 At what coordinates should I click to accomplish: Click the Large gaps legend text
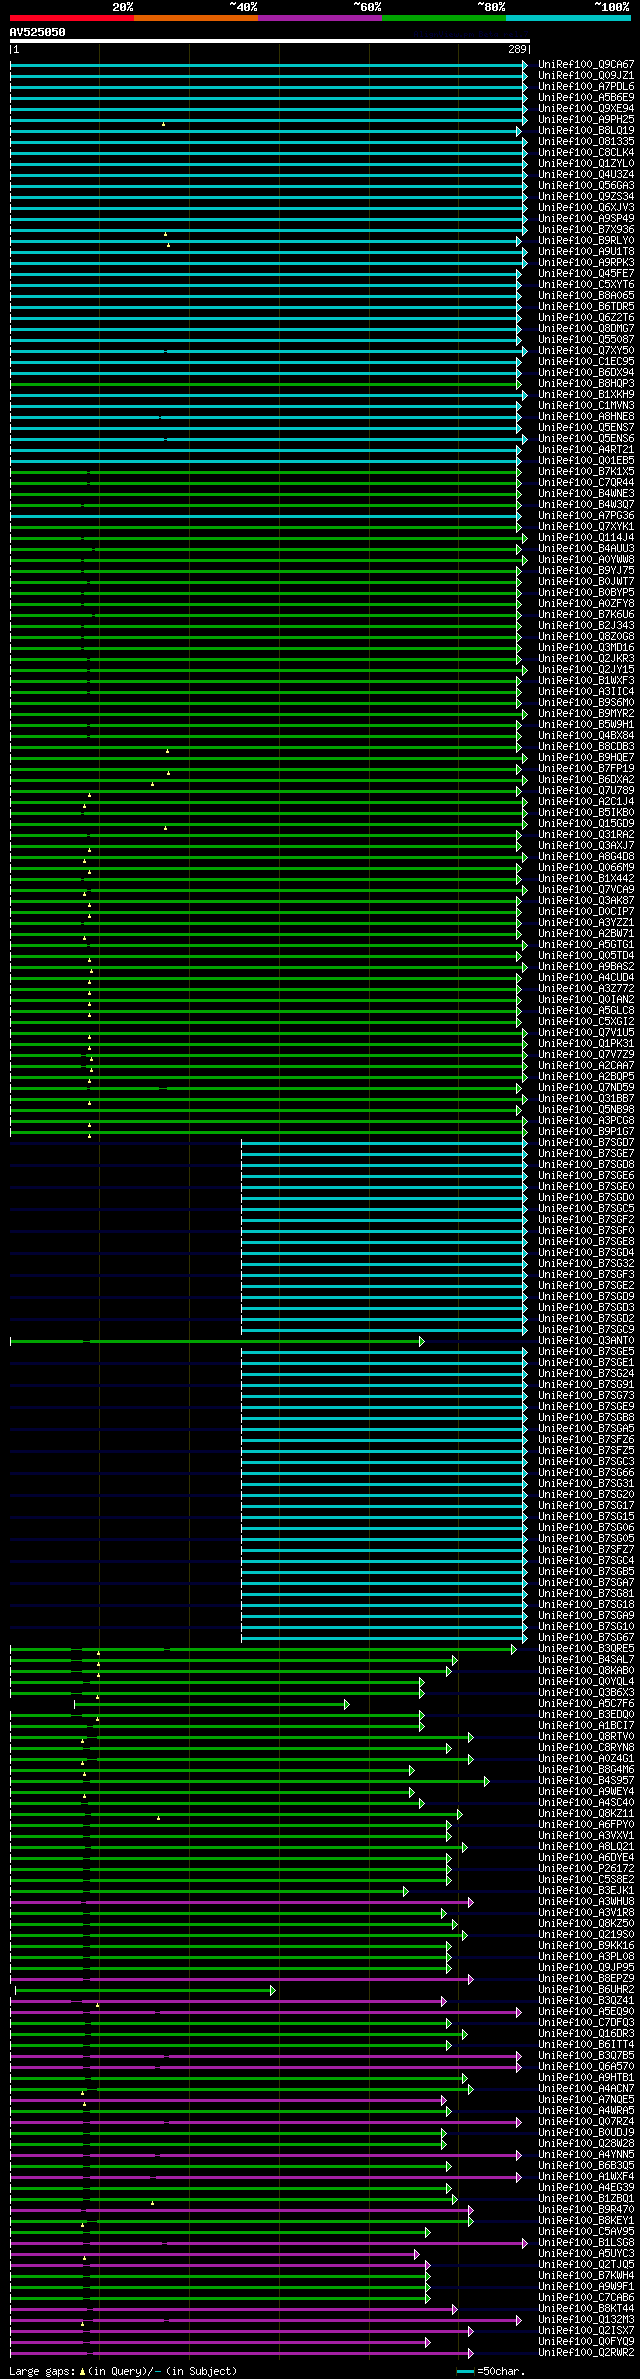click(x=123, y=2371)
